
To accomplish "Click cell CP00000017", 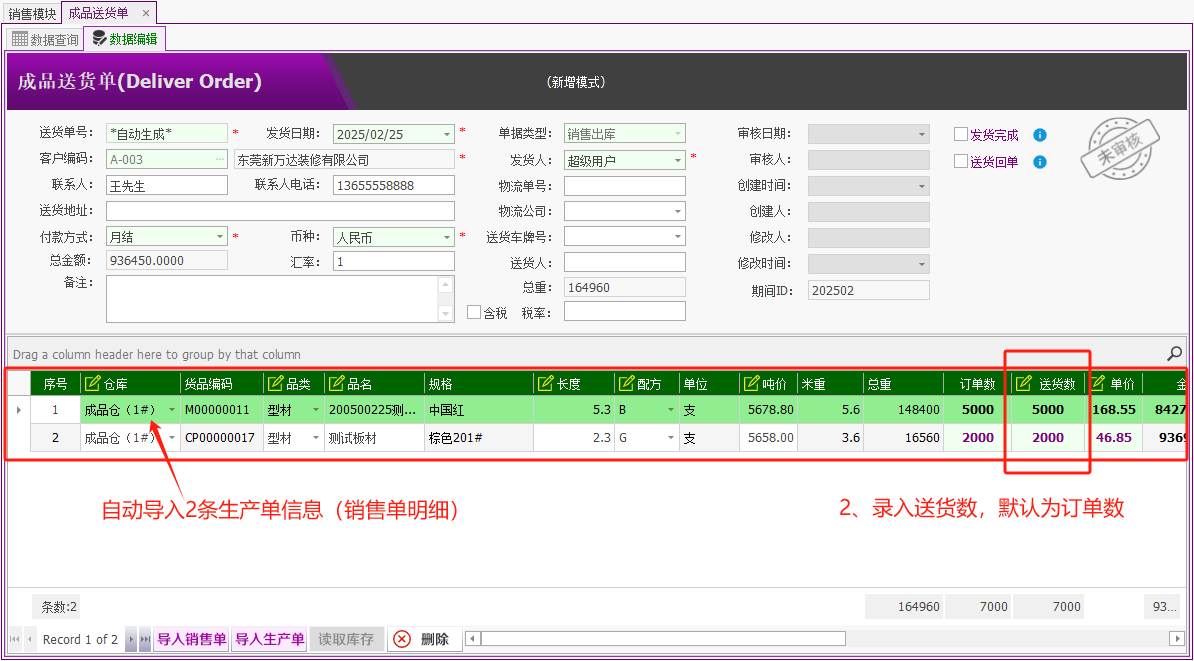I will pyautogui.click(x=222, y=438).
